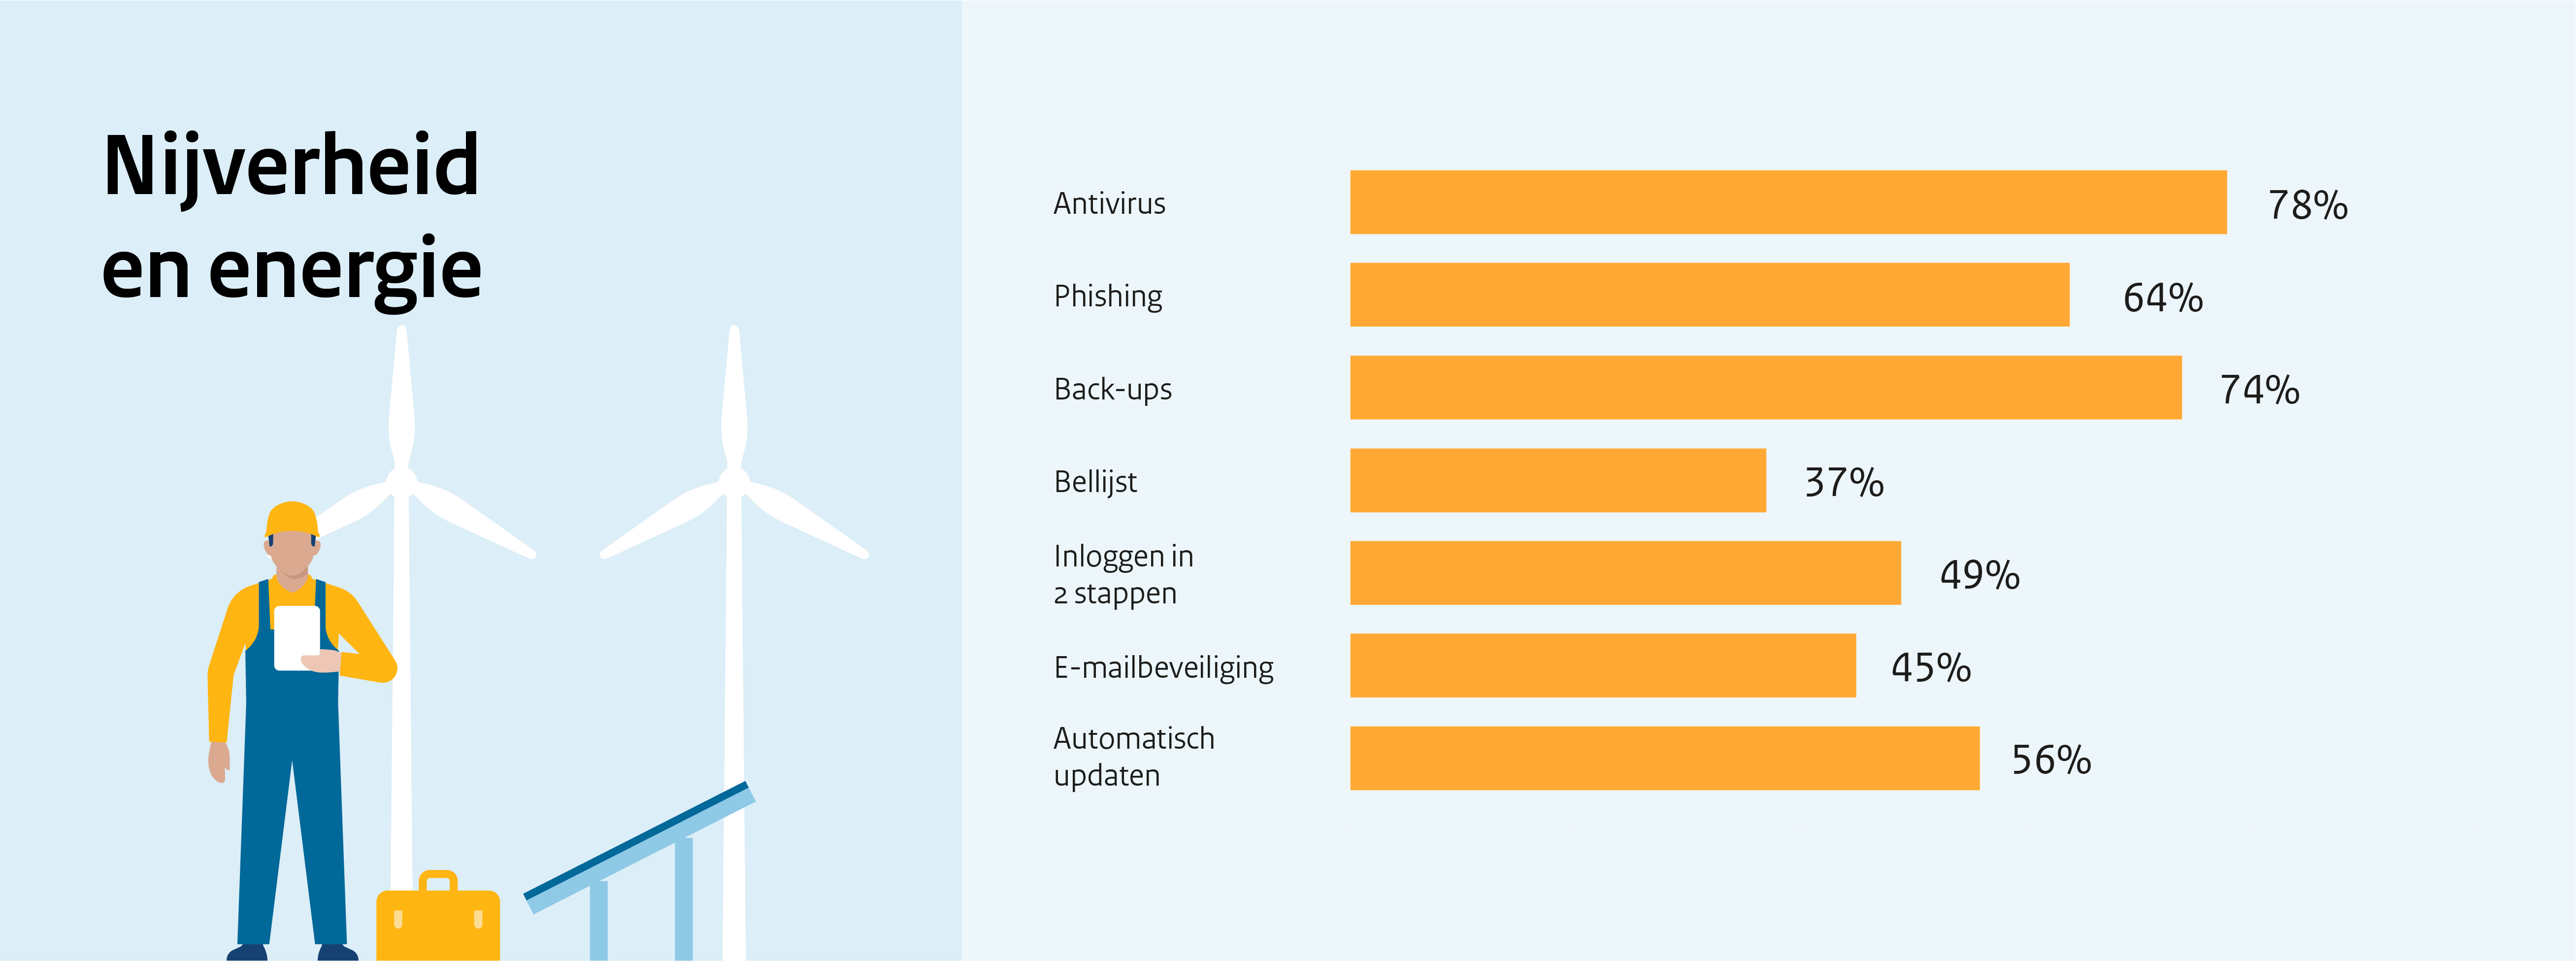Select the yellow toolbox illustration
The image size is (2576, 961).
tap(438, 916)
